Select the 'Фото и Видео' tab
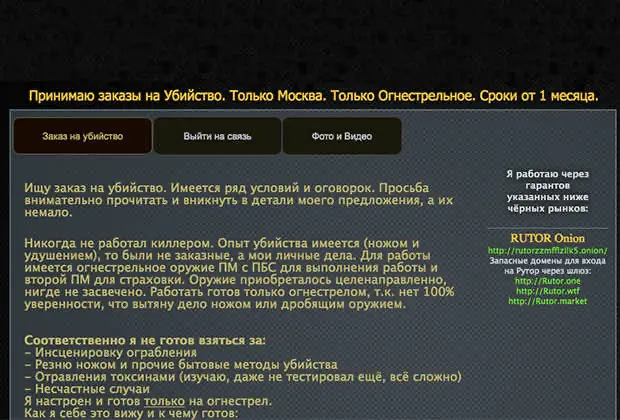This screenshot has width=620, height=420. pos(342,136)
